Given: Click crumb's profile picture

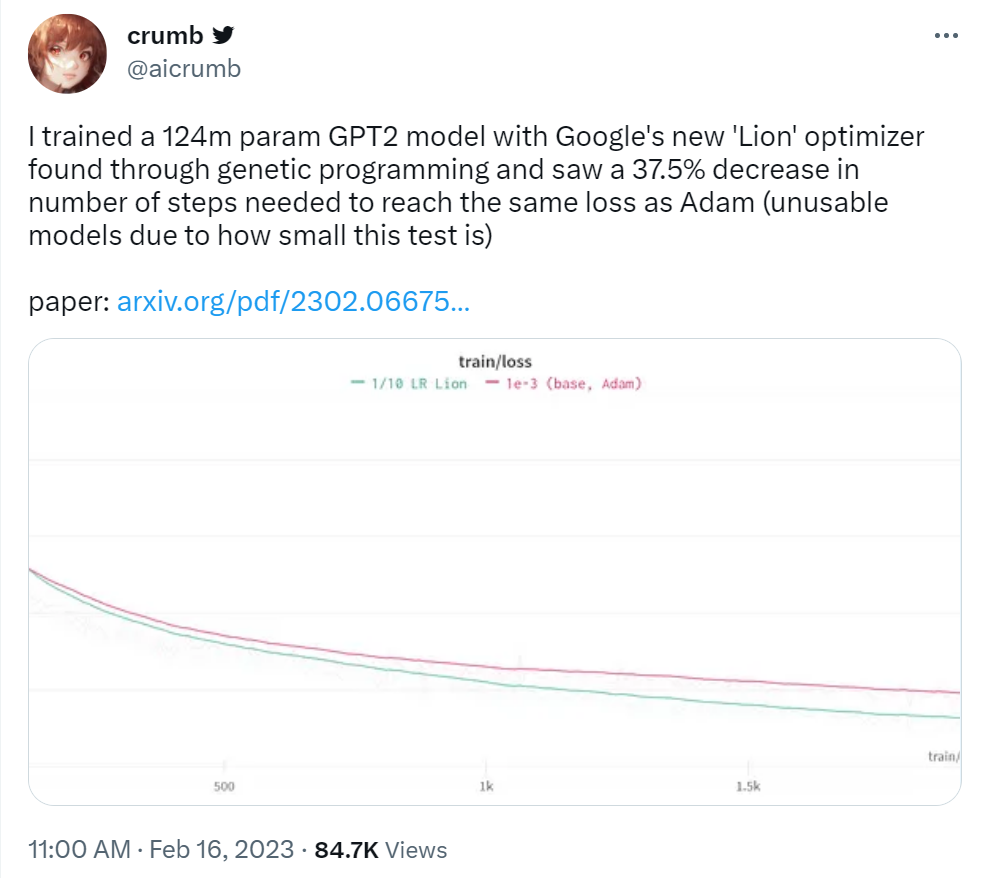Looking at the screenshot, I should [67, 53].
